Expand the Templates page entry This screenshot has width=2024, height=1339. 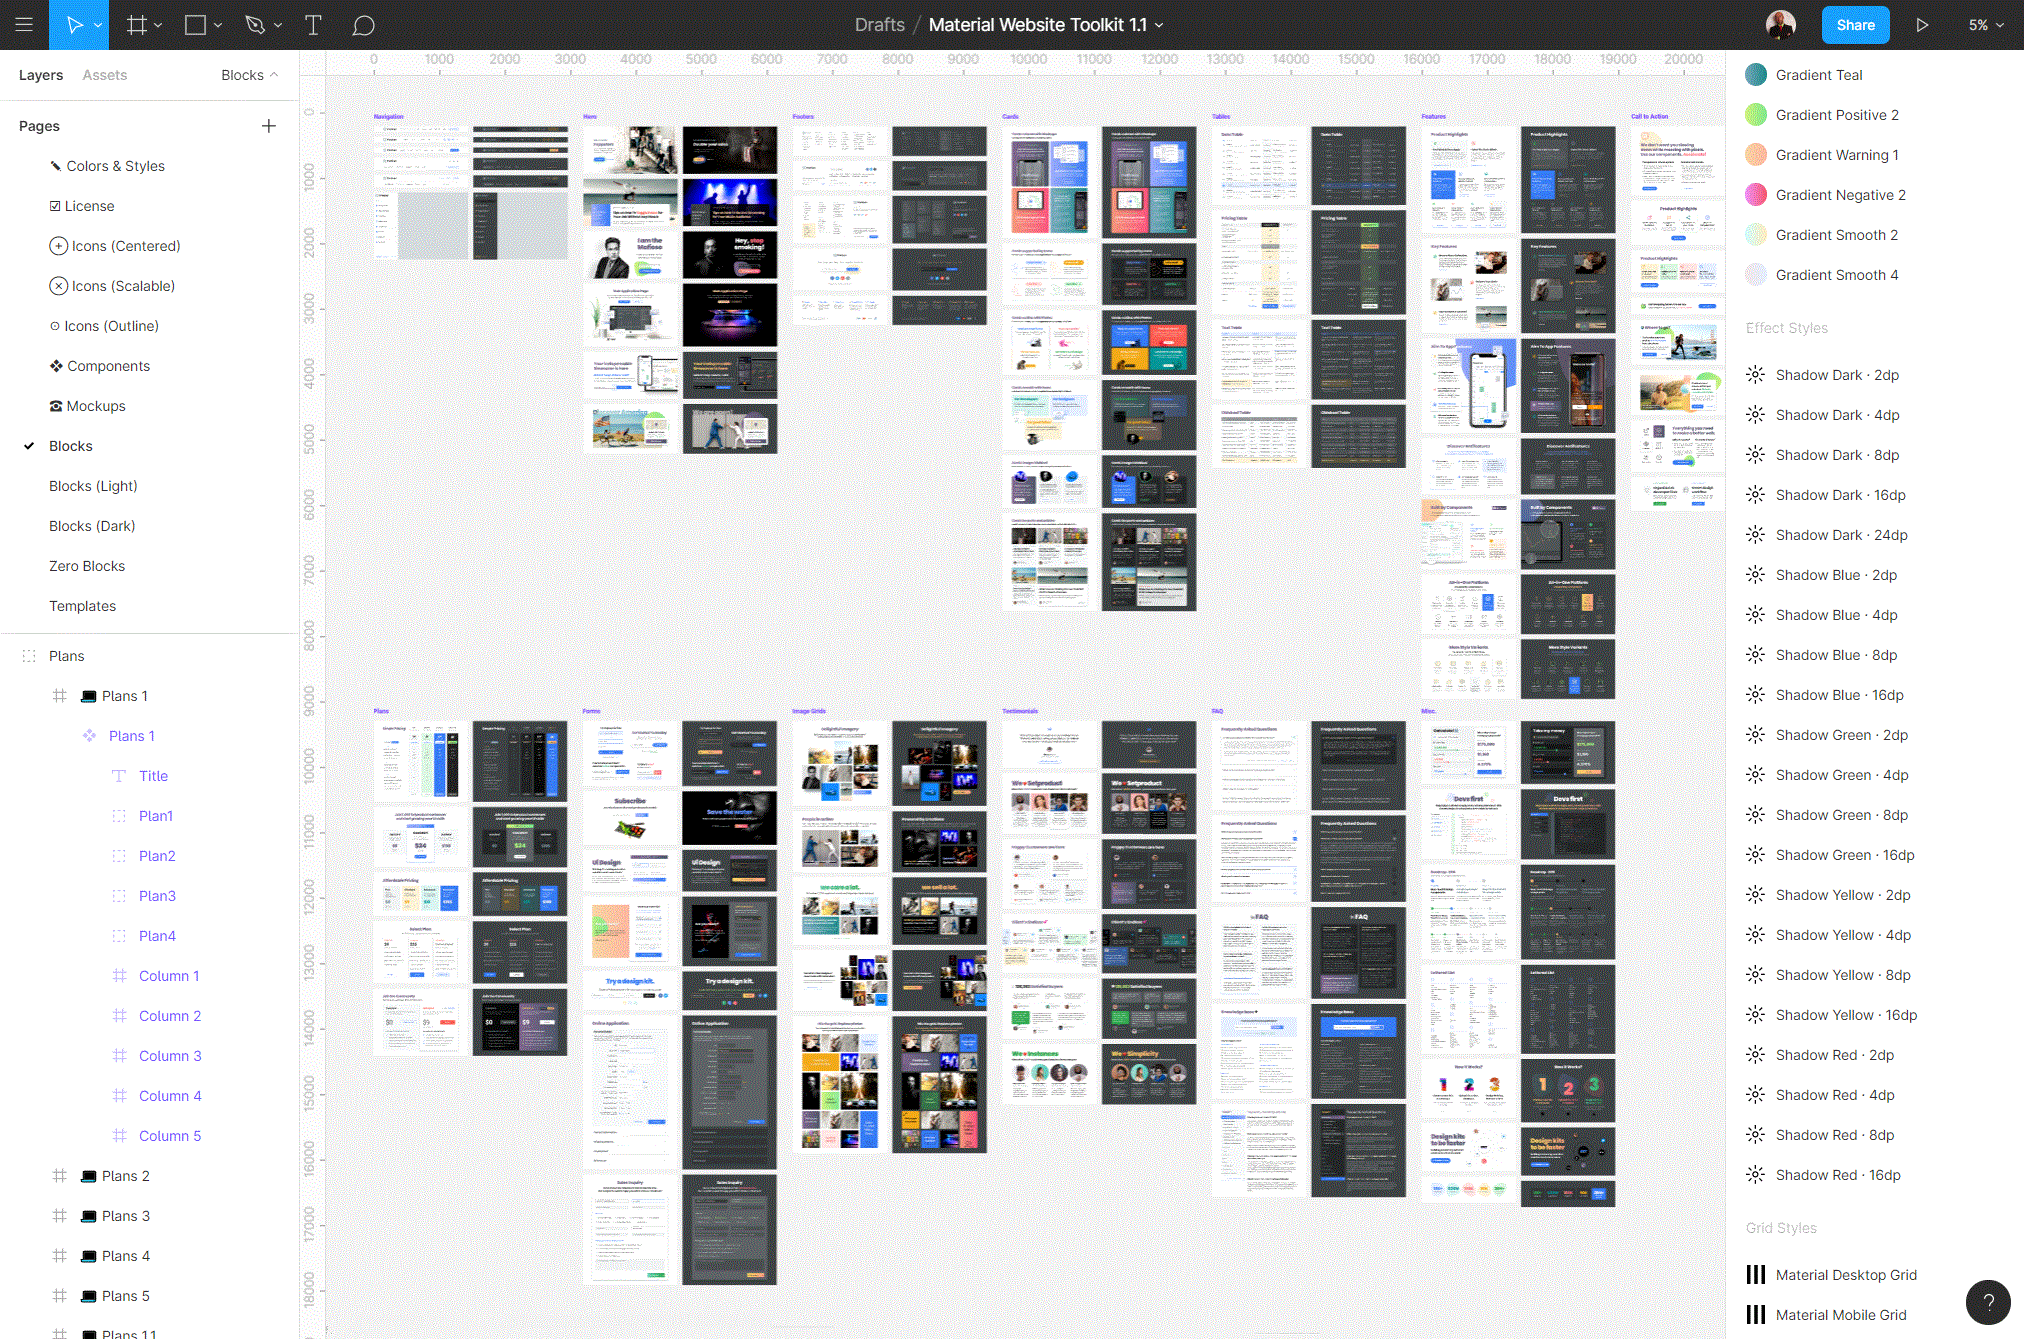(x=84, y=607)
